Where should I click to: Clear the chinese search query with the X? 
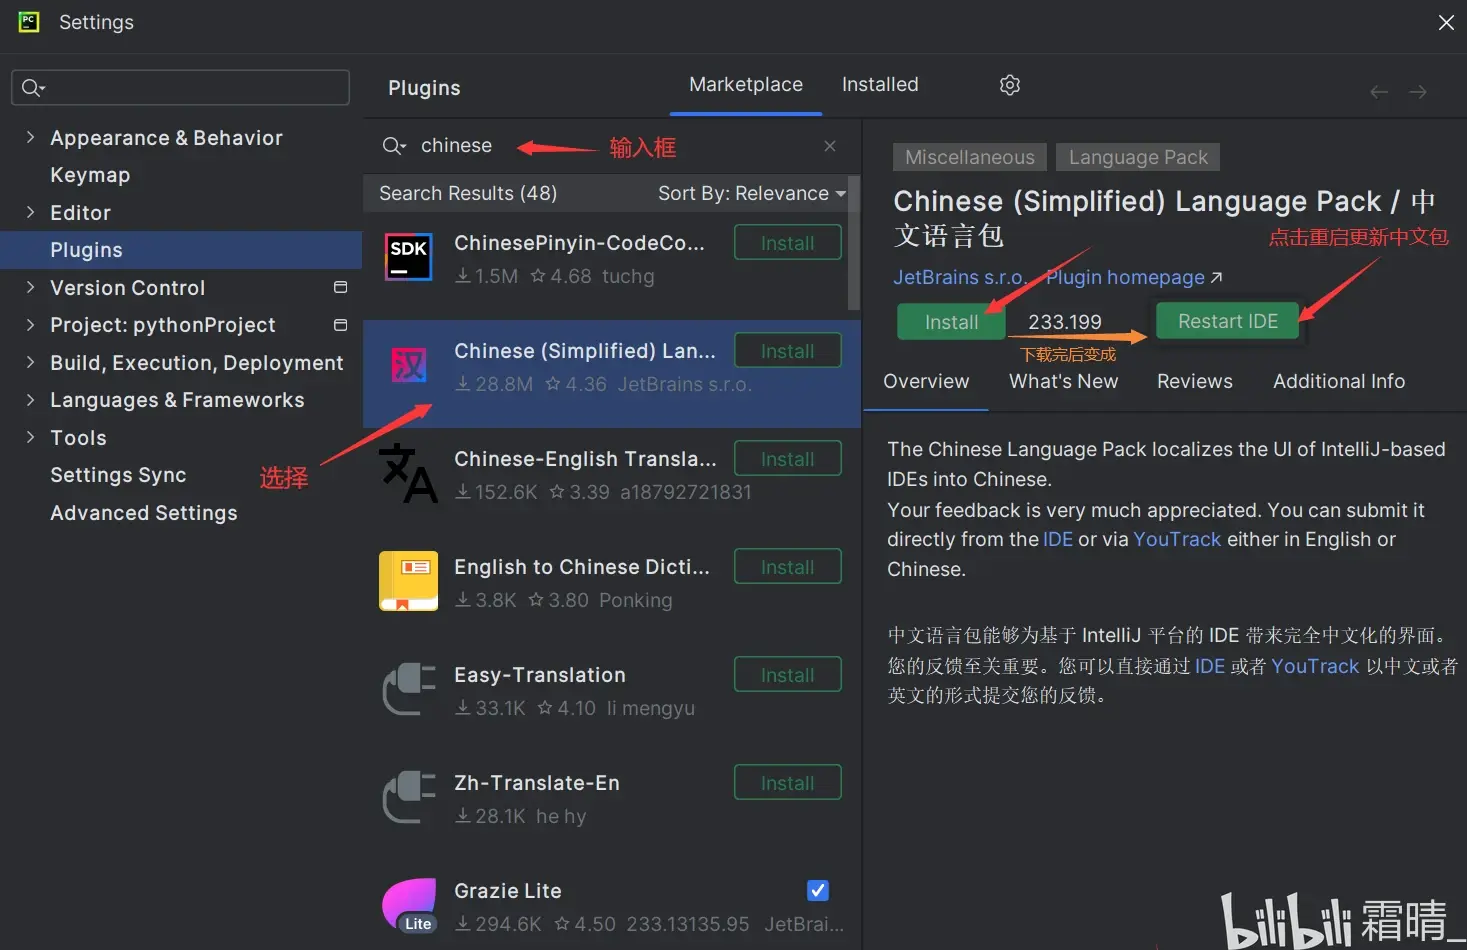(x=829, y=146)
